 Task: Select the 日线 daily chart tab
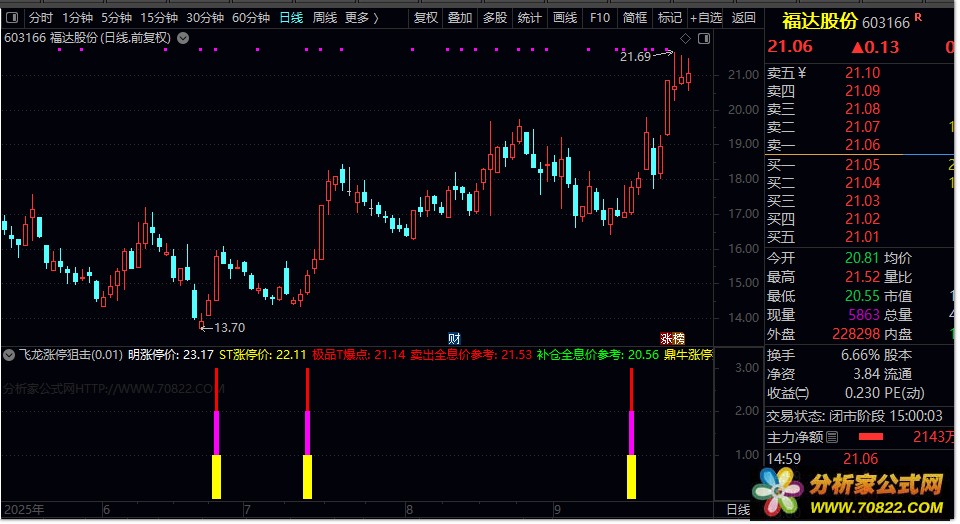coord(291,18)
